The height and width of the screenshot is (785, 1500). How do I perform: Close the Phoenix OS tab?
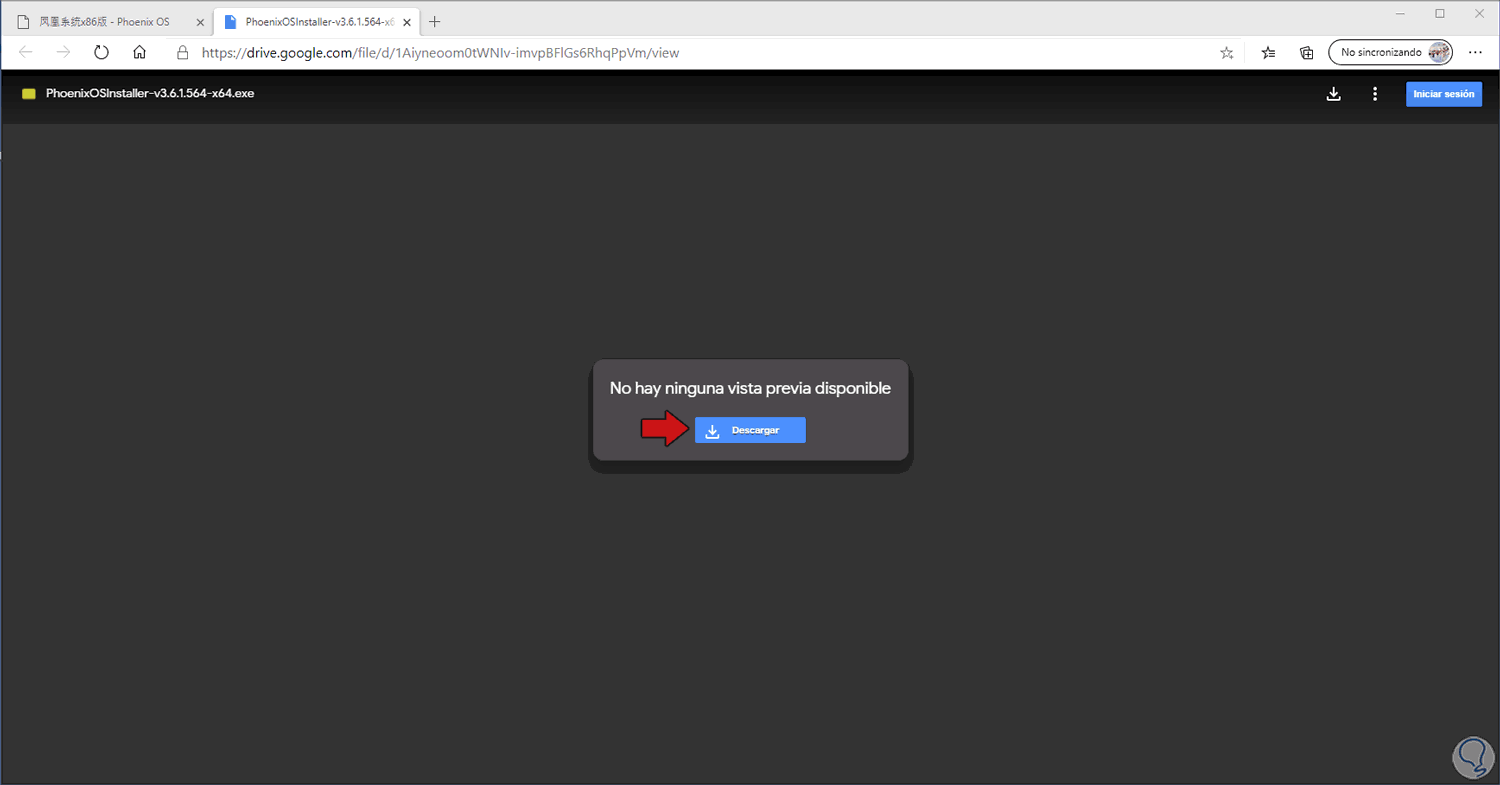pos(200,22)
